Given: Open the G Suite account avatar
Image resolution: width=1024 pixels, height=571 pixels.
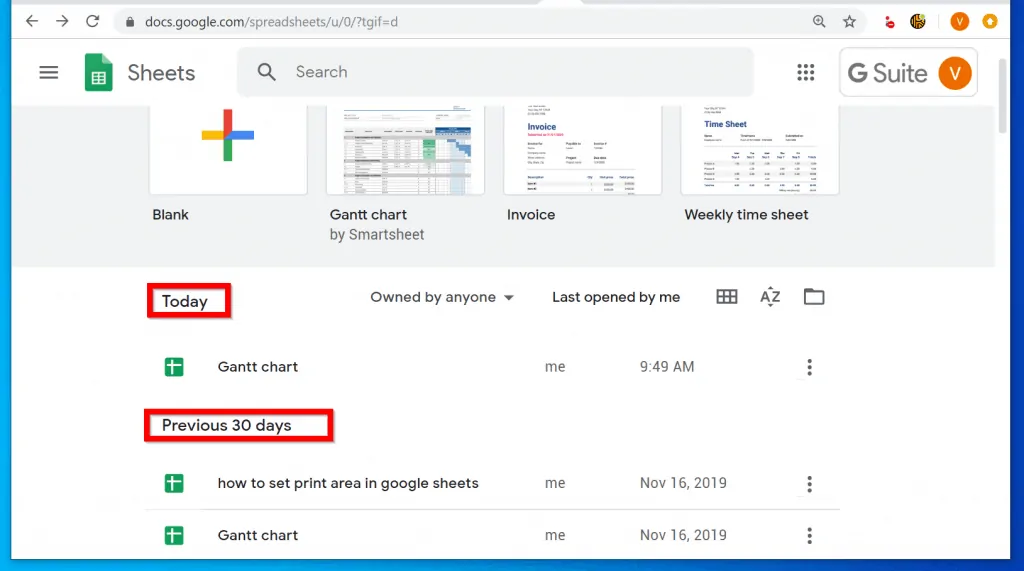Looking at the screenshot, I should (x=955, y=73).
